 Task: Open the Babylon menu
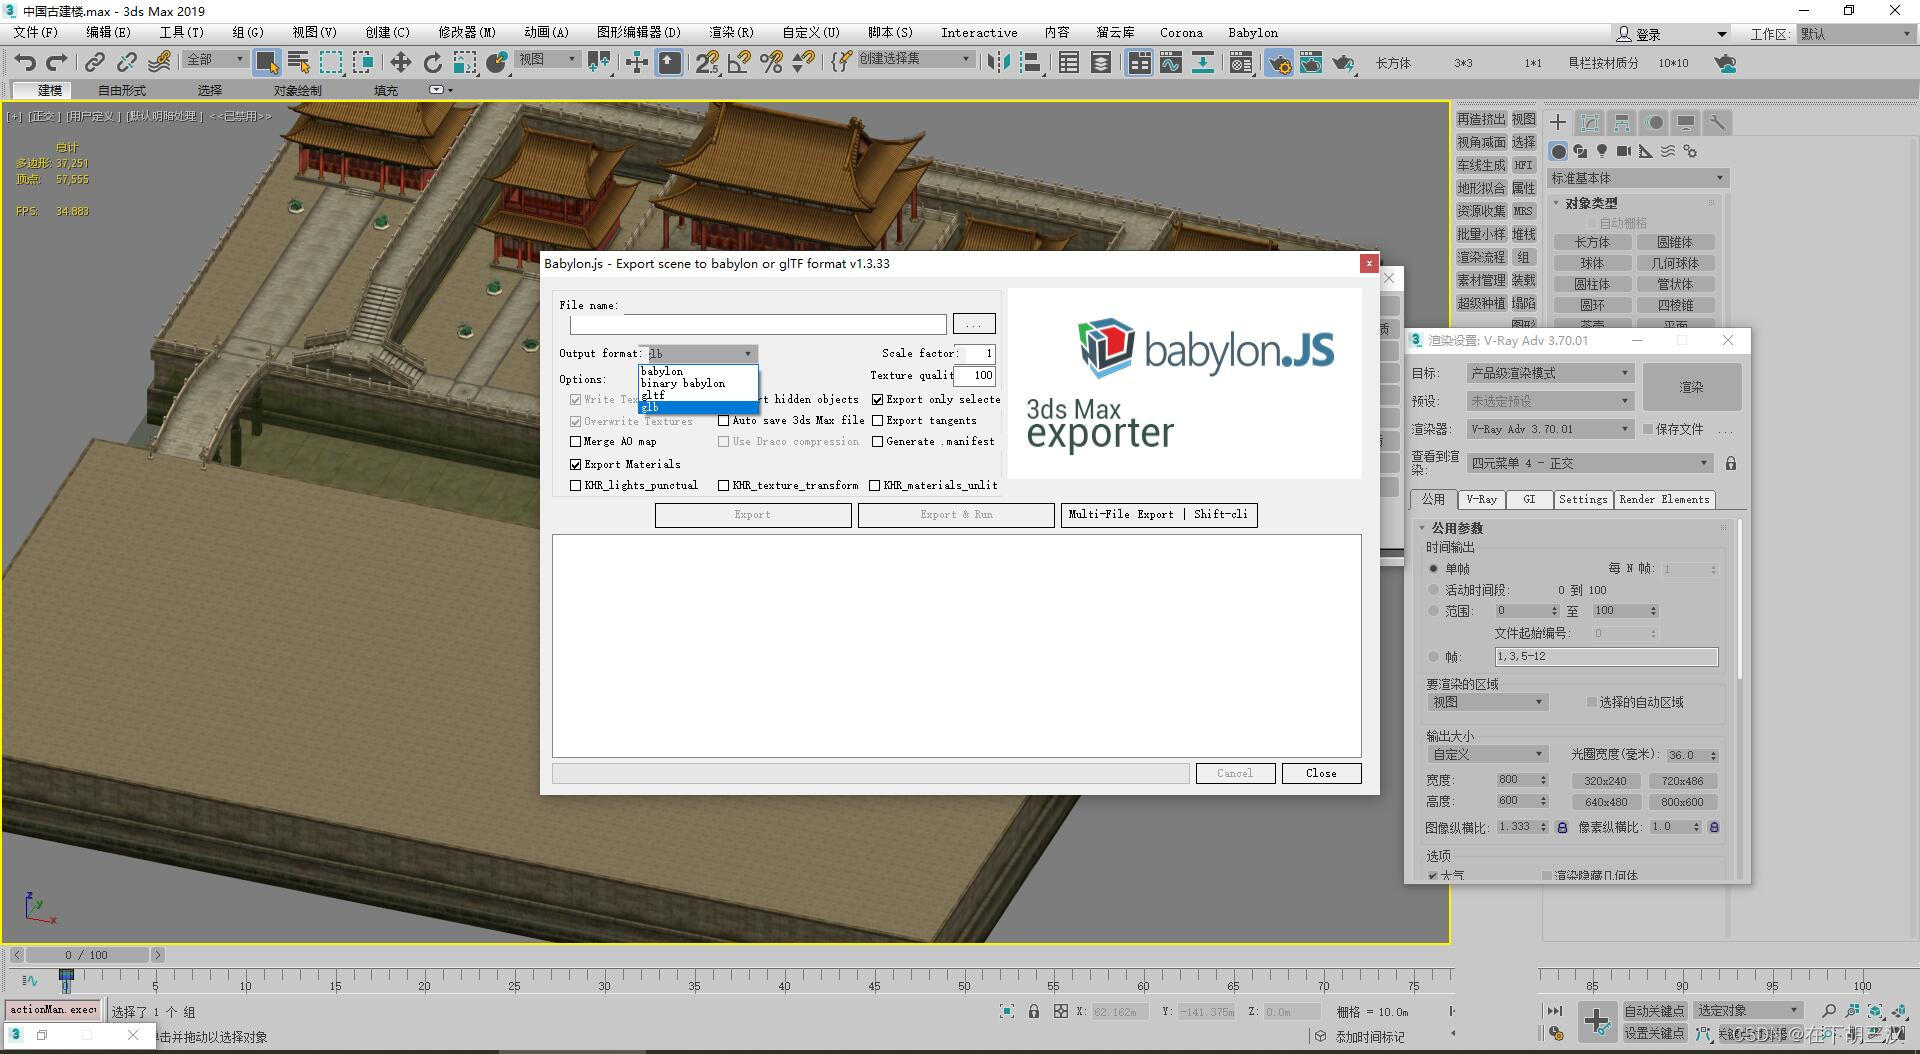1252,32
